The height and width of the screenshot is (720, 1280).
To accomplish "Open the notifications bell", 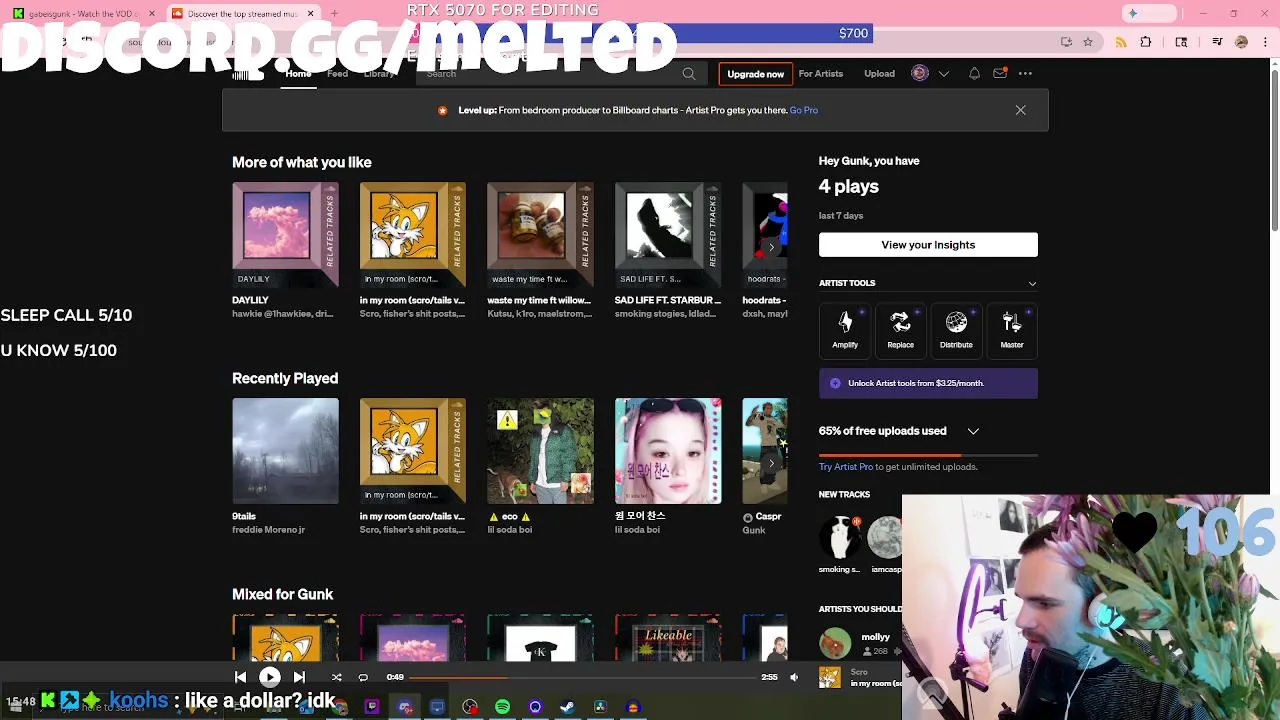I will click(x=974, y=74).
